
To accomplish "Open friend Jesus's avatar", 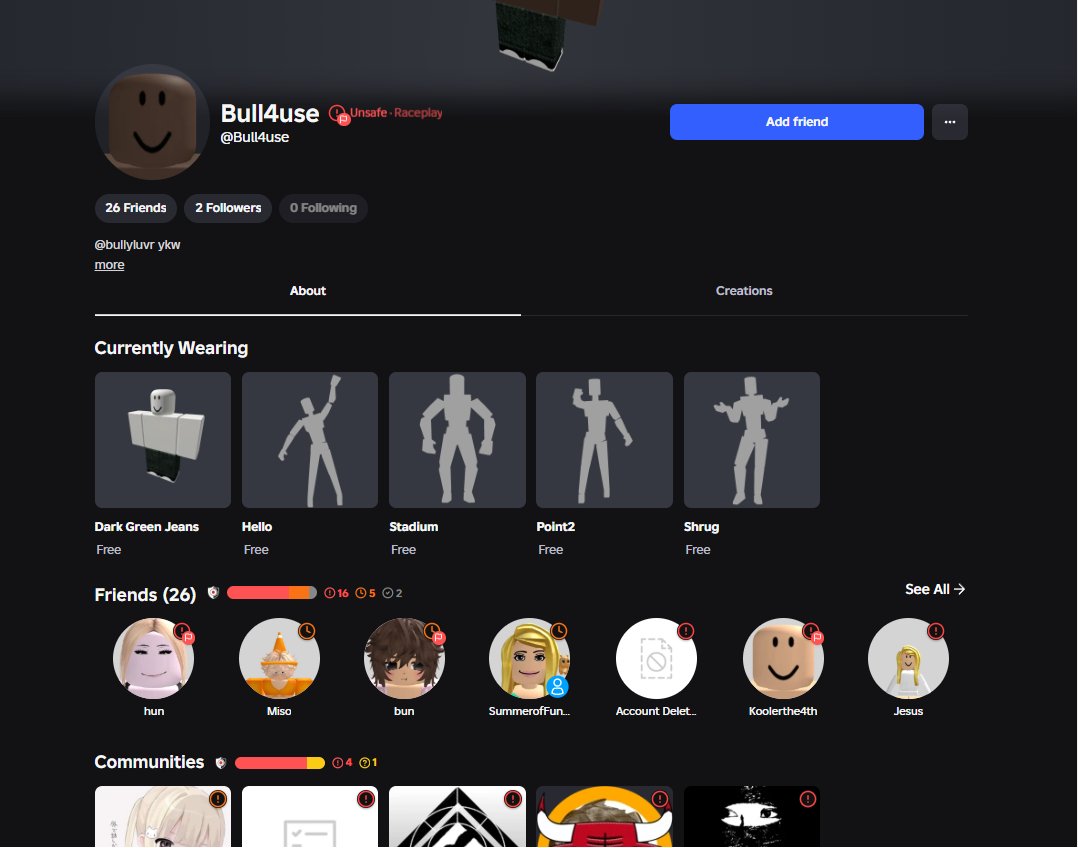I will (x=908, y=658).
